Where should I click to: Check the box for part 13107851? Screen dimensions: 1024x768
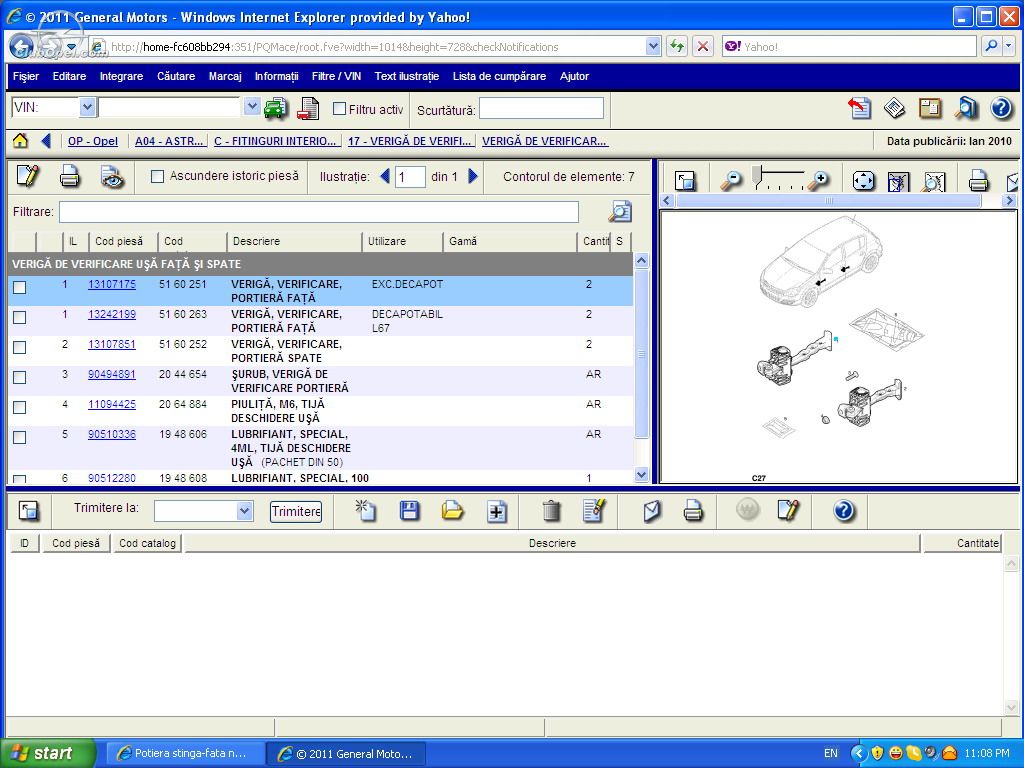point(20,347)
